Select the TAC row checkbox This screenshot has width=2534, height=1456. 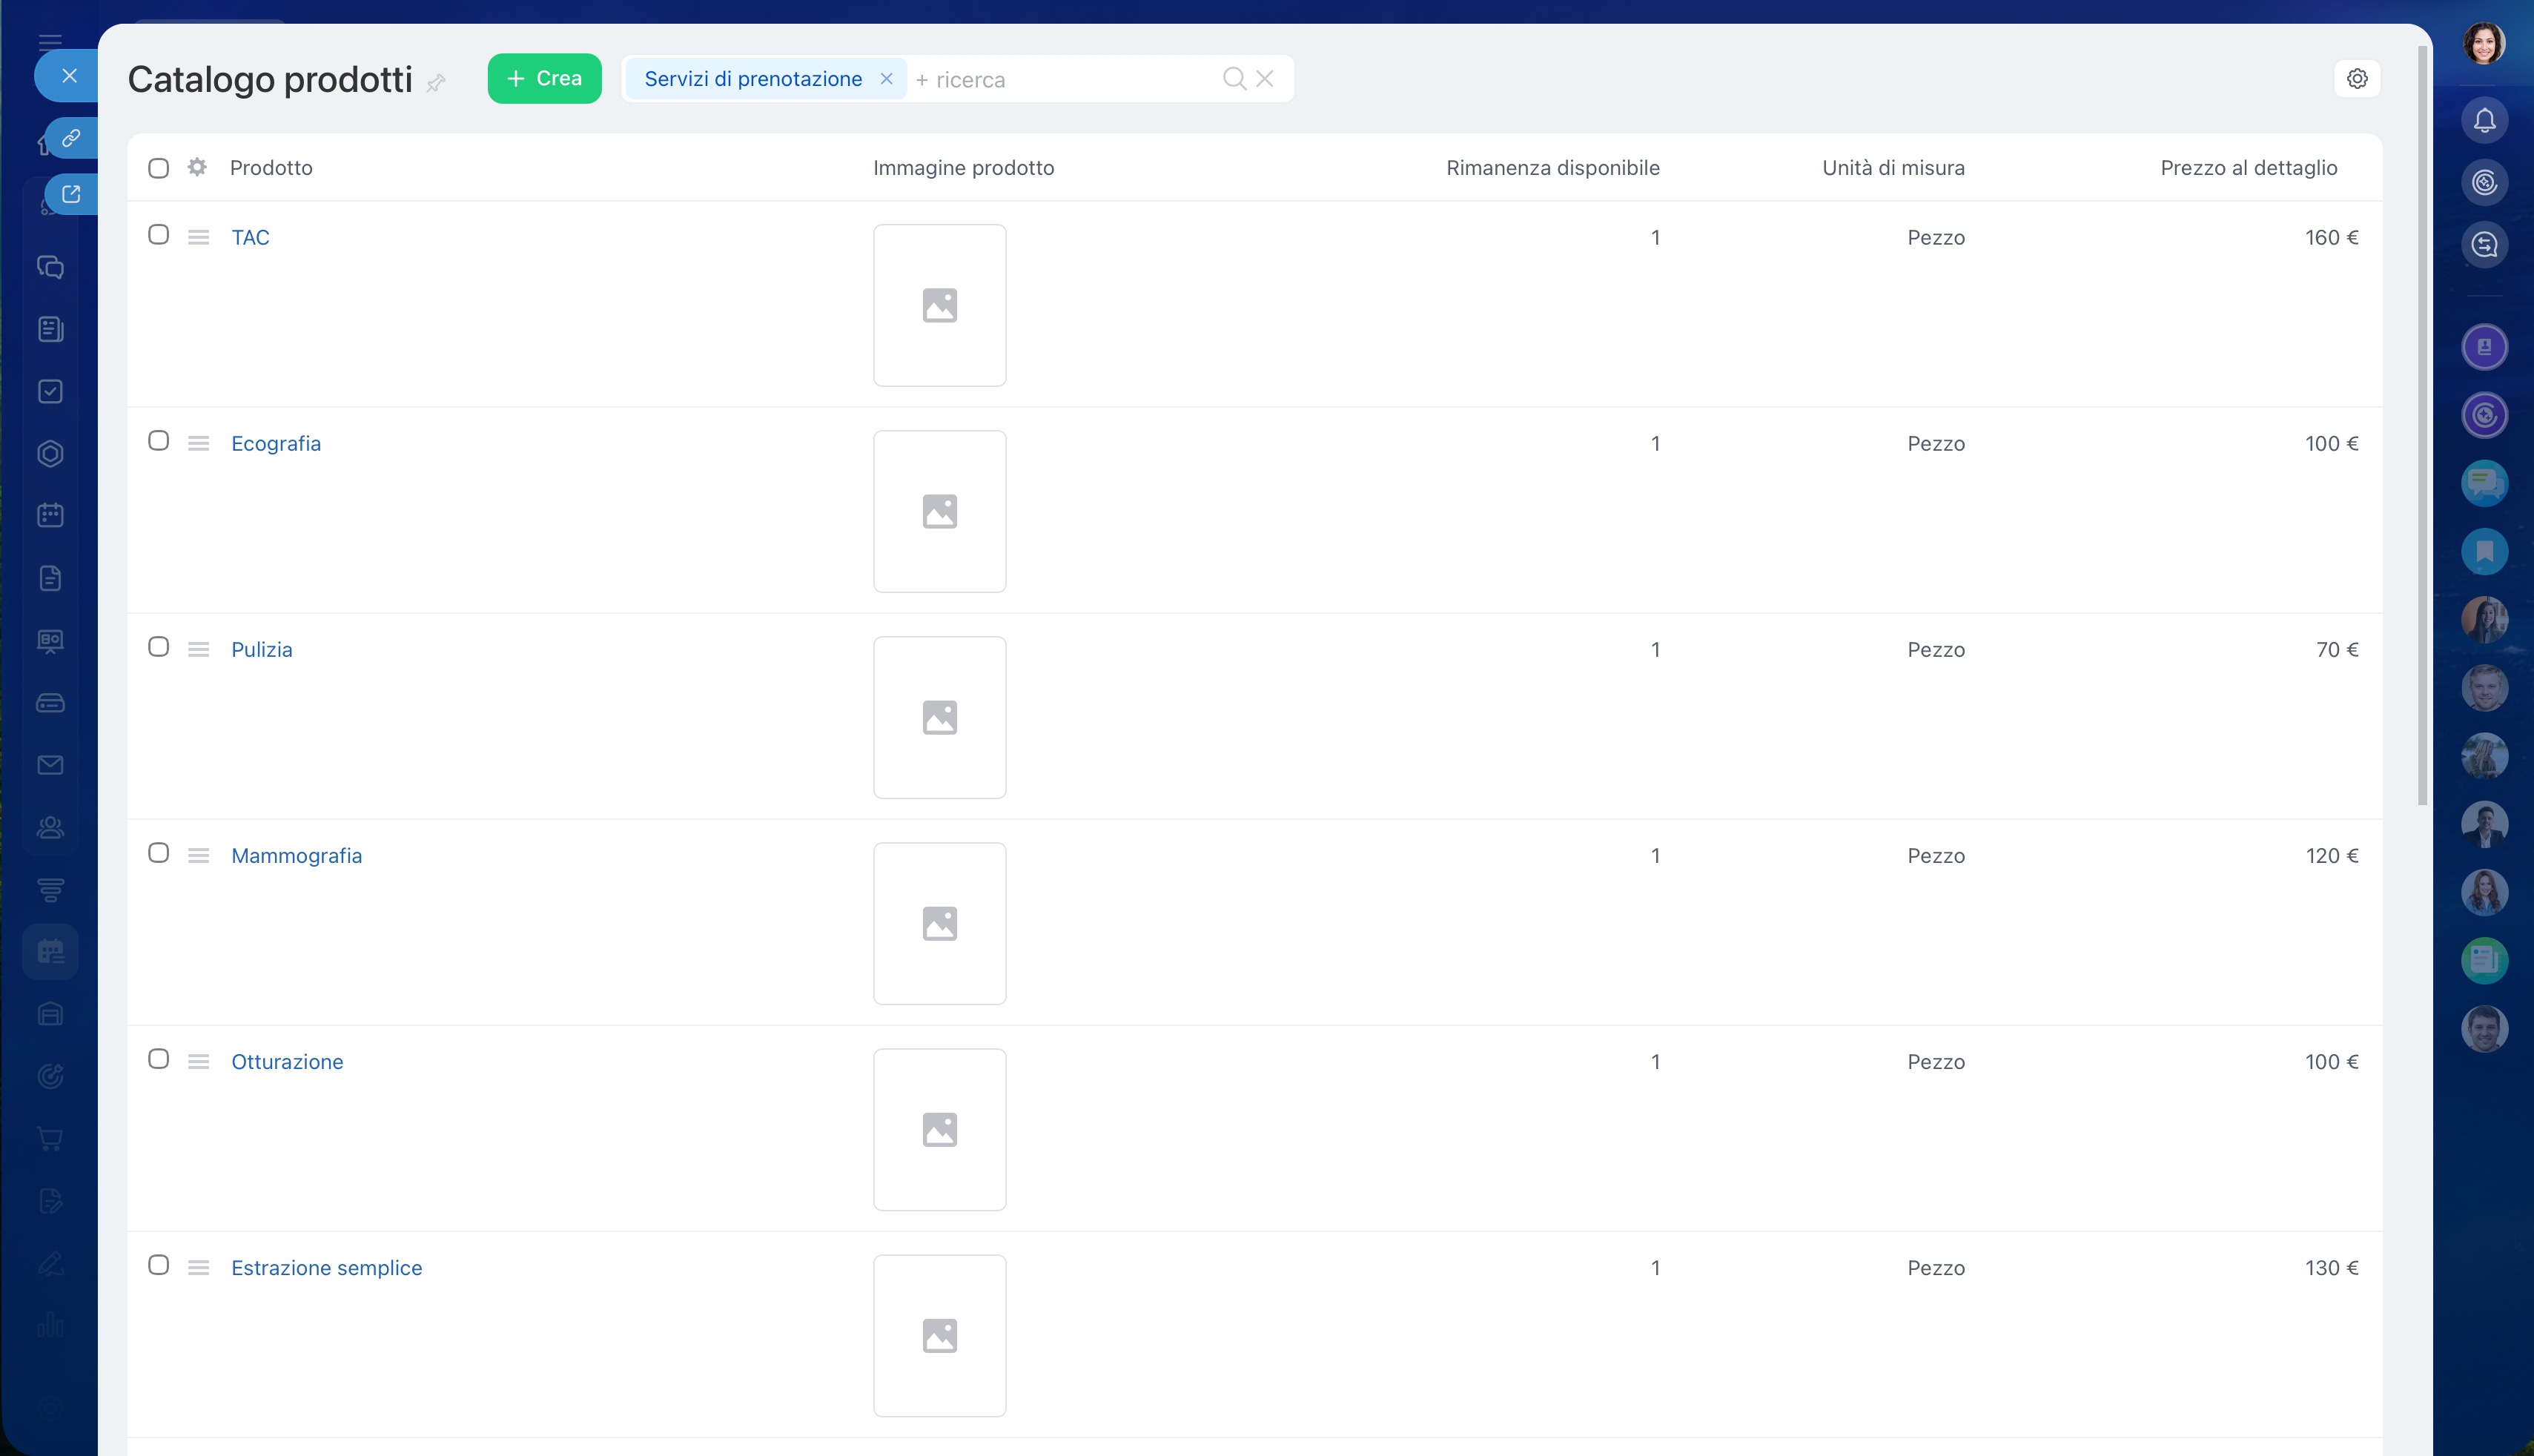click(x=158, y=235)
